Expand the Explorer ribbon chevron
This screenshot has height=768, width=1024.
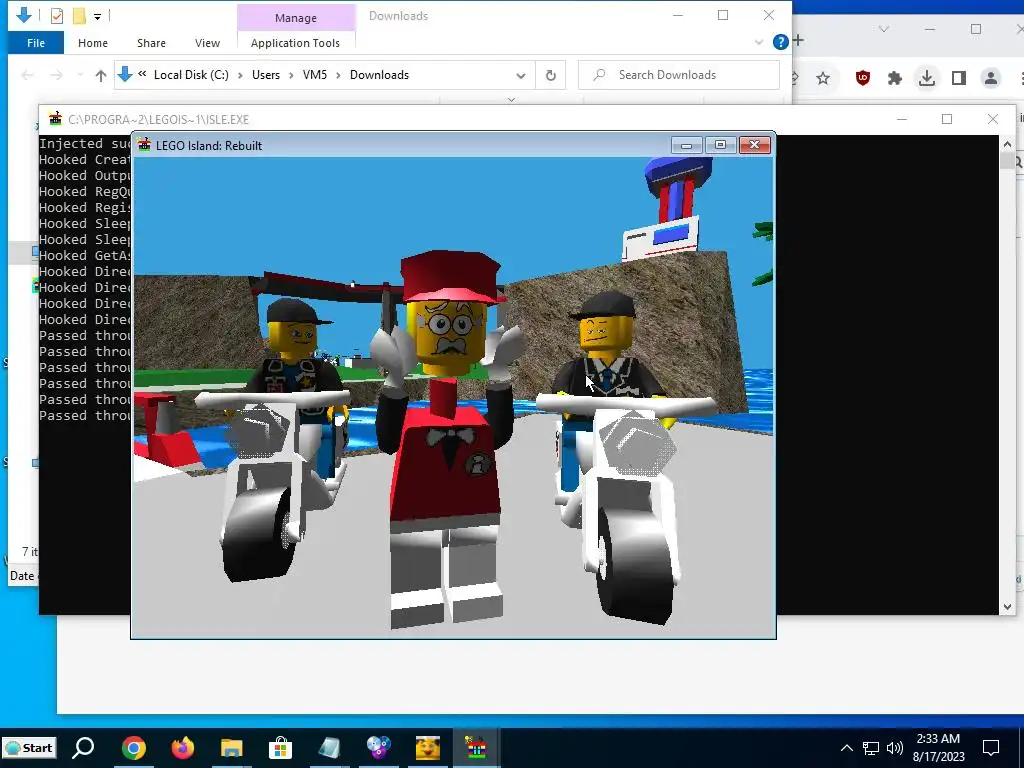pyautogui.click(x=759, y=42)
